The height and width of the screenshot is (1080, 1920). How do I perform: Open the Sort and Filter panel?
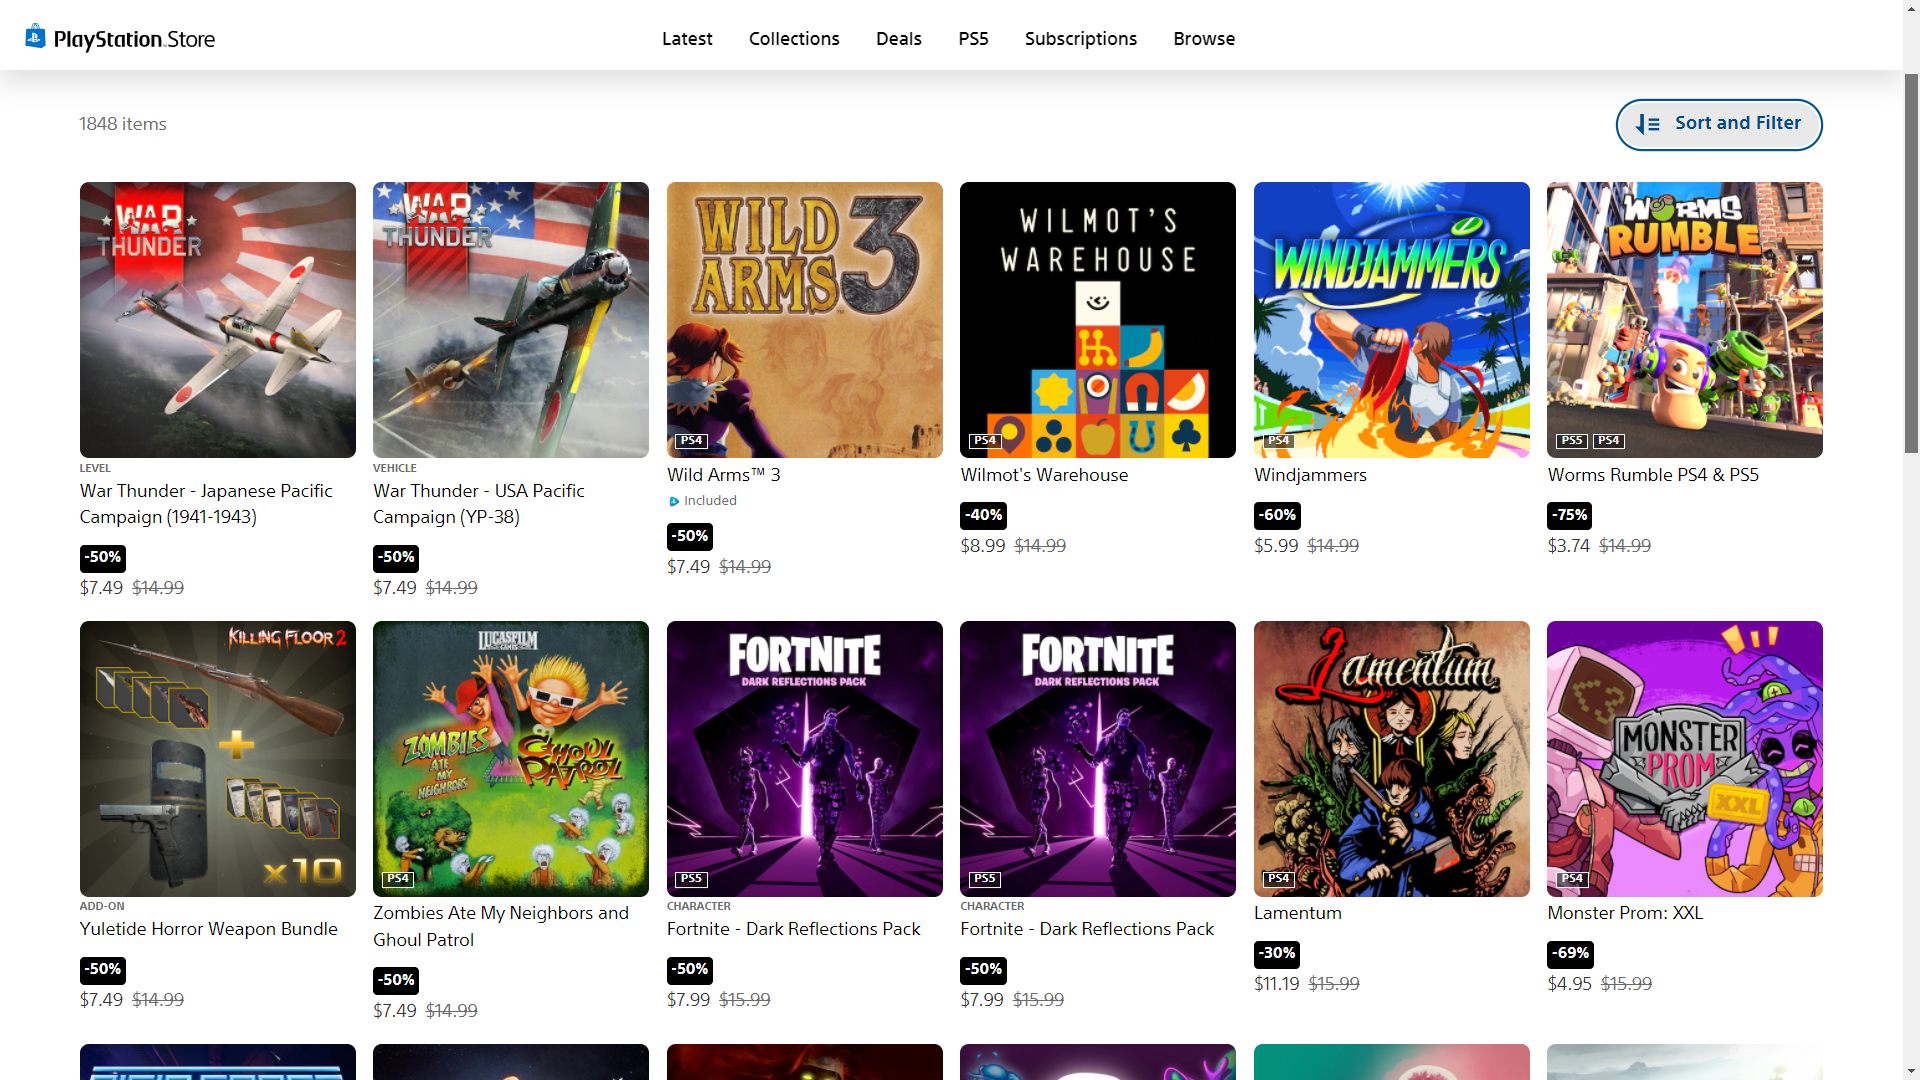[1718, 124]
